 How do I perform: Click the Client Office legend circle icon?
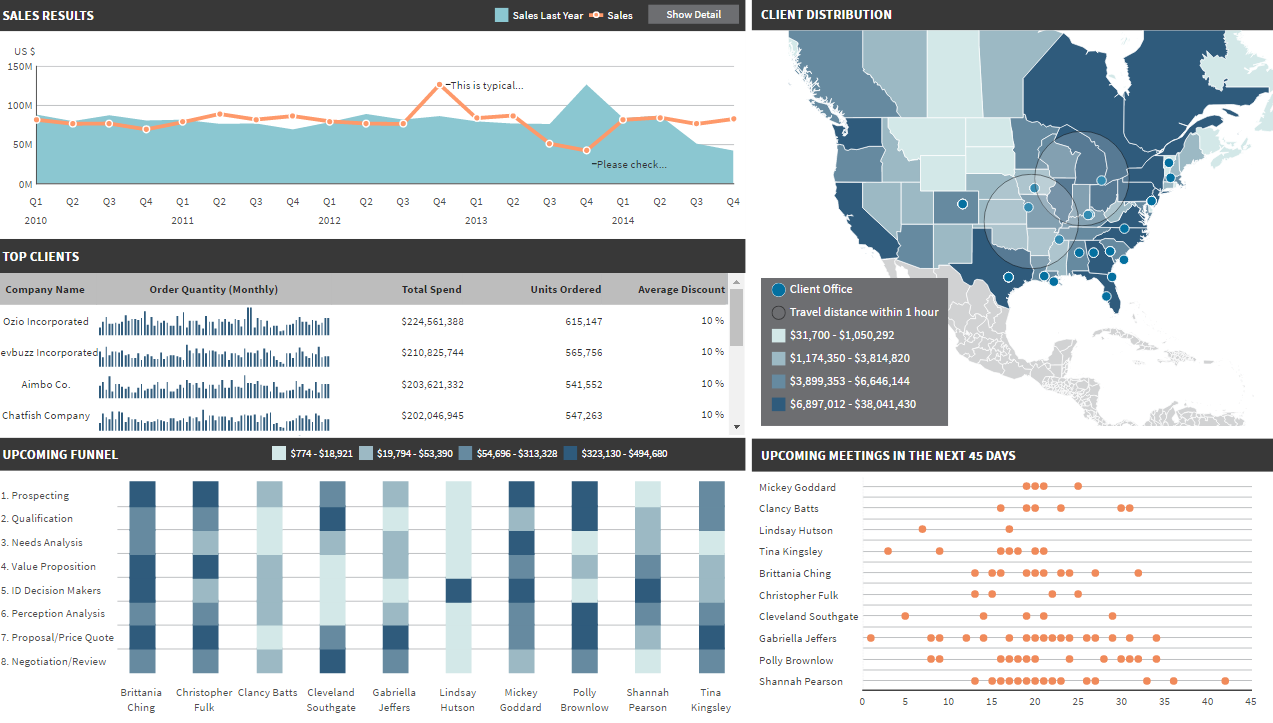click(779, 289)
